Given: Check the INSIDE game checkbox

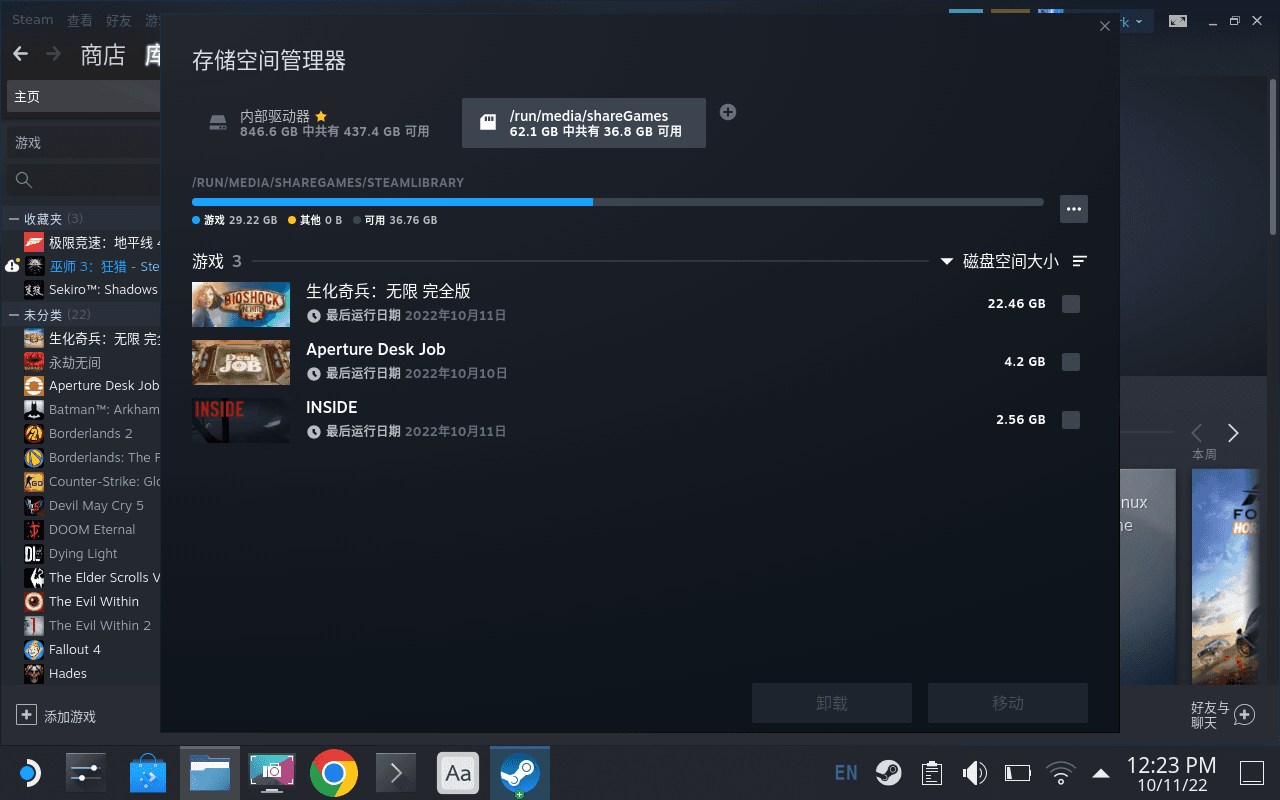Looking at the screenshot, I should [1071, 420].
